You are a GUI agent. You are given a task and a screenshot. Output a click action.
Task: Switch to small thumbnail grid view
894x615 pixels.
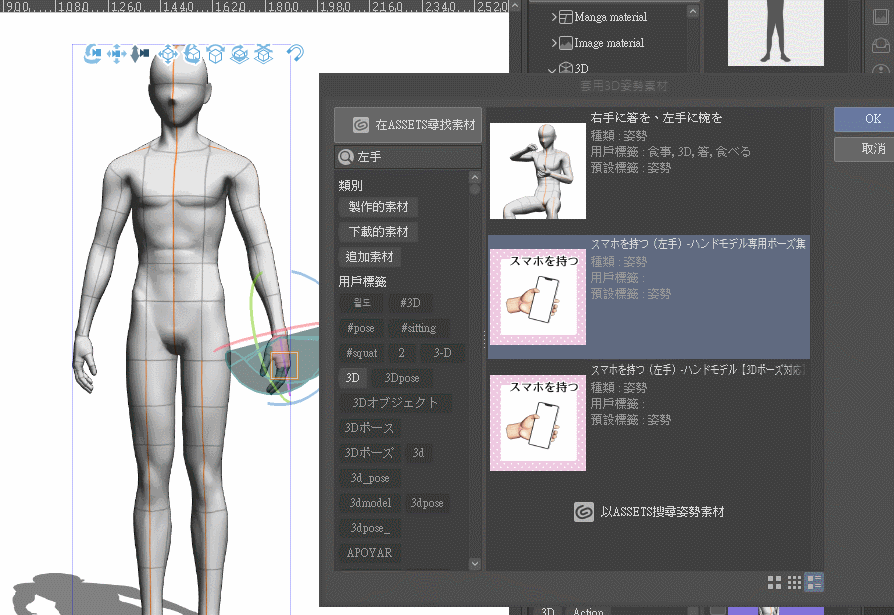point(794,582)
